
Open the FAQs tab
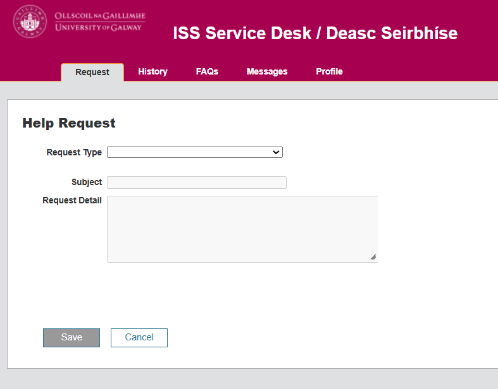207,71
